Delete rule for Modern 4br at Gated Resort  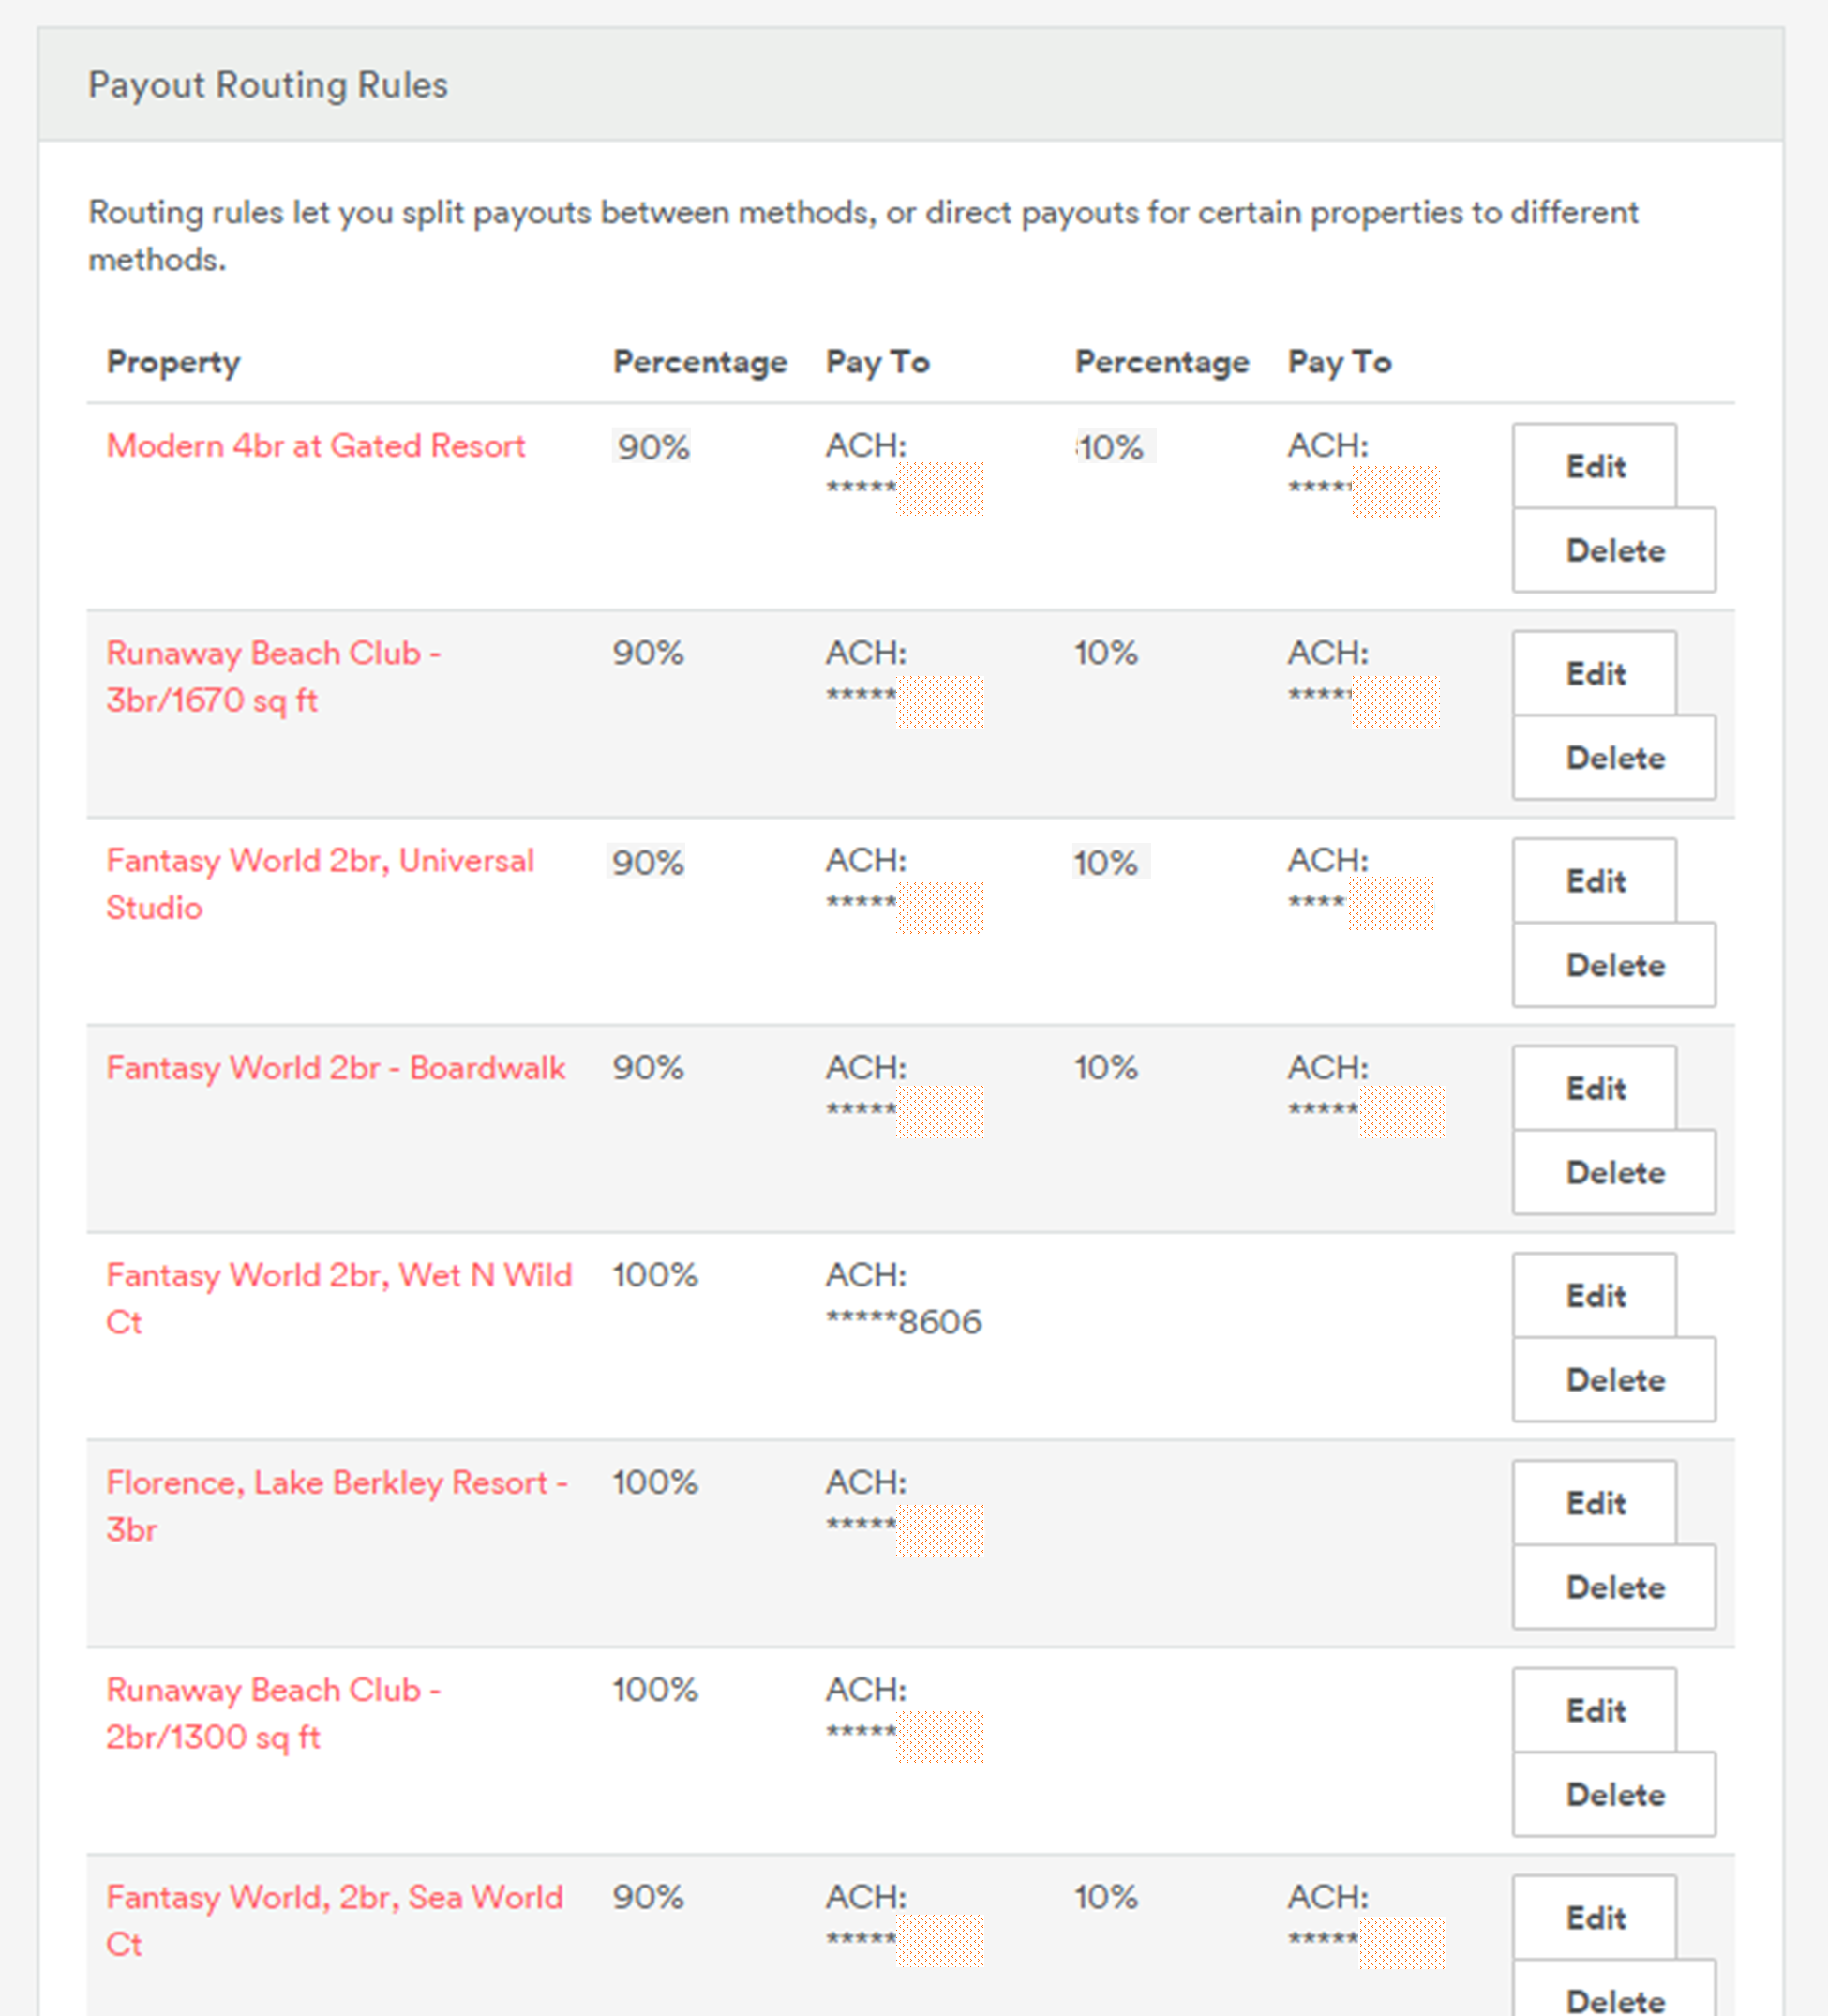pyautogui.click(x=1614, y=550)
